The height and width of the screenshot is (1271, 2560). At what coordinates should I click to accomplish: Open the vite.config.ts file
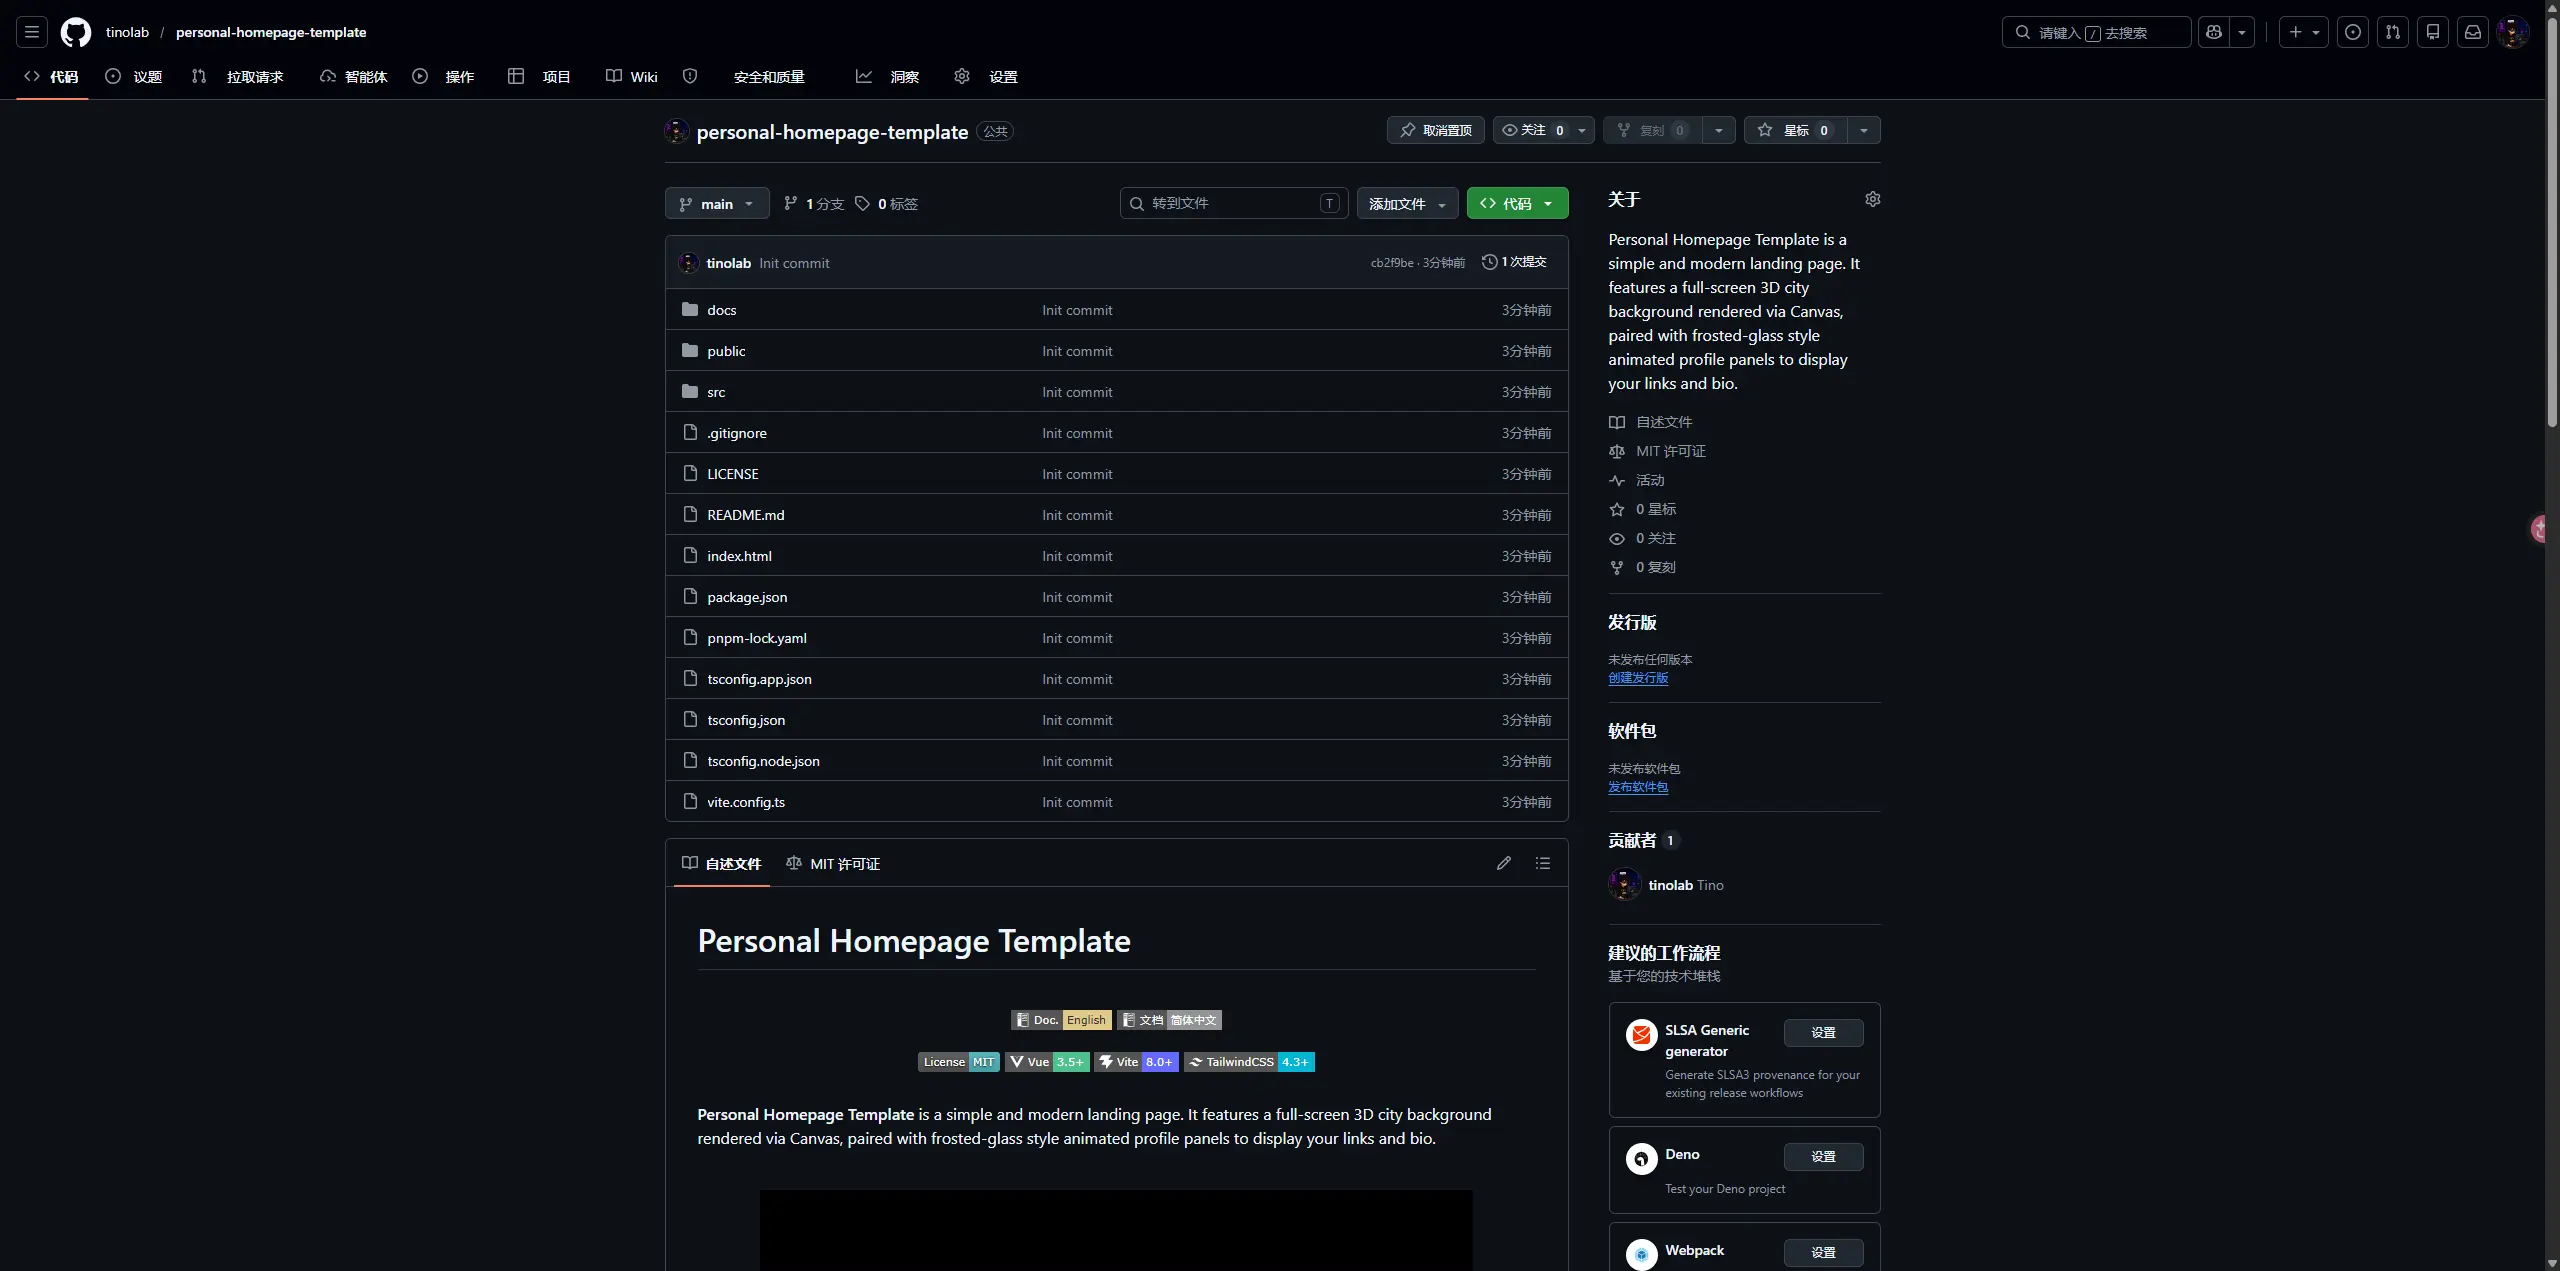point(746,802)
